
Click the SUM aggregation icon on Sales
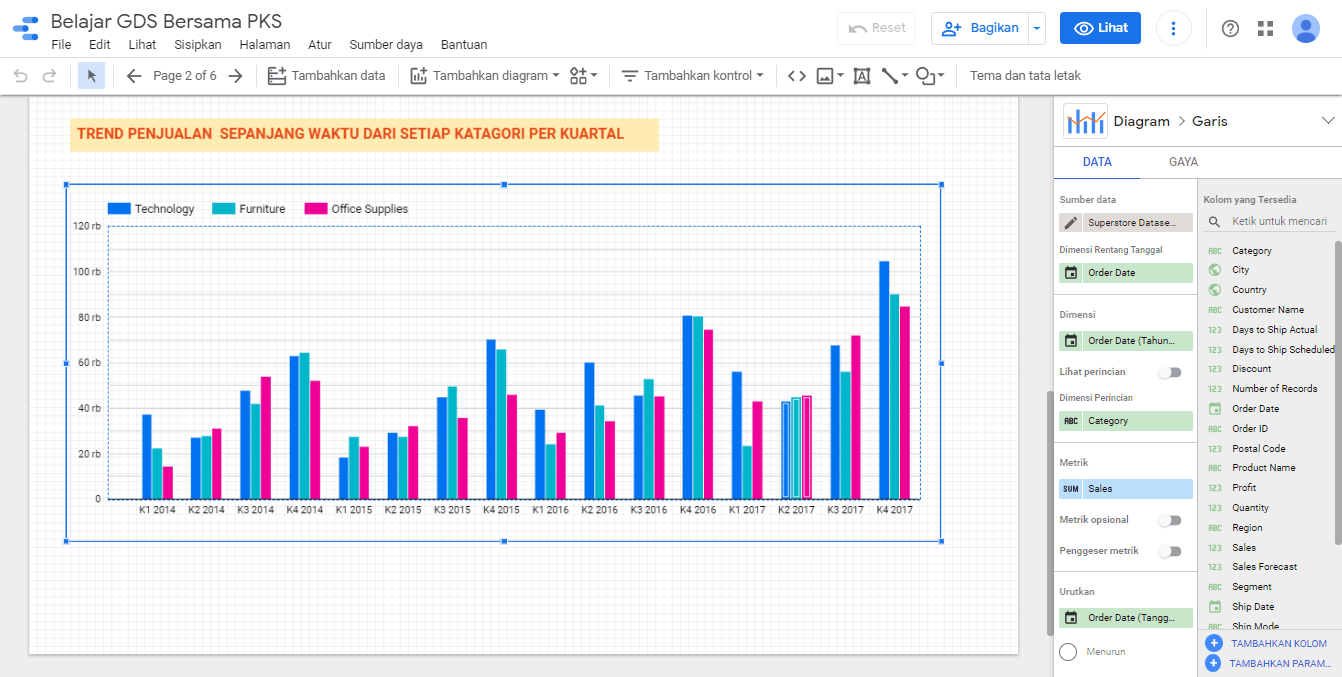1071,489
